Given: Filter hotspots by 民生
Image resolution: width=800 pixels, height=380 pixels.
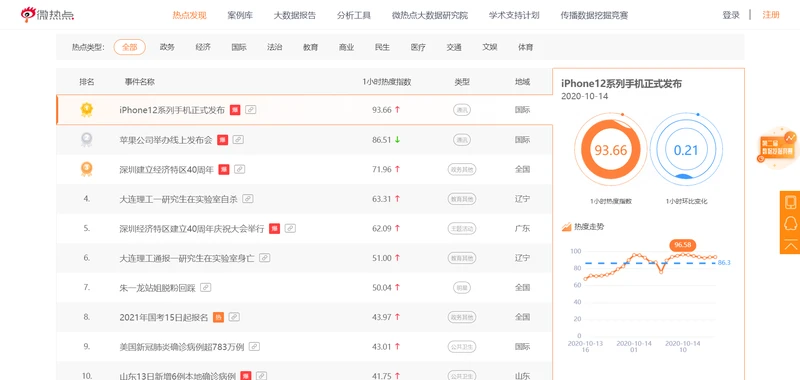Looking at the screenshot, I should (x=382, y=47).
